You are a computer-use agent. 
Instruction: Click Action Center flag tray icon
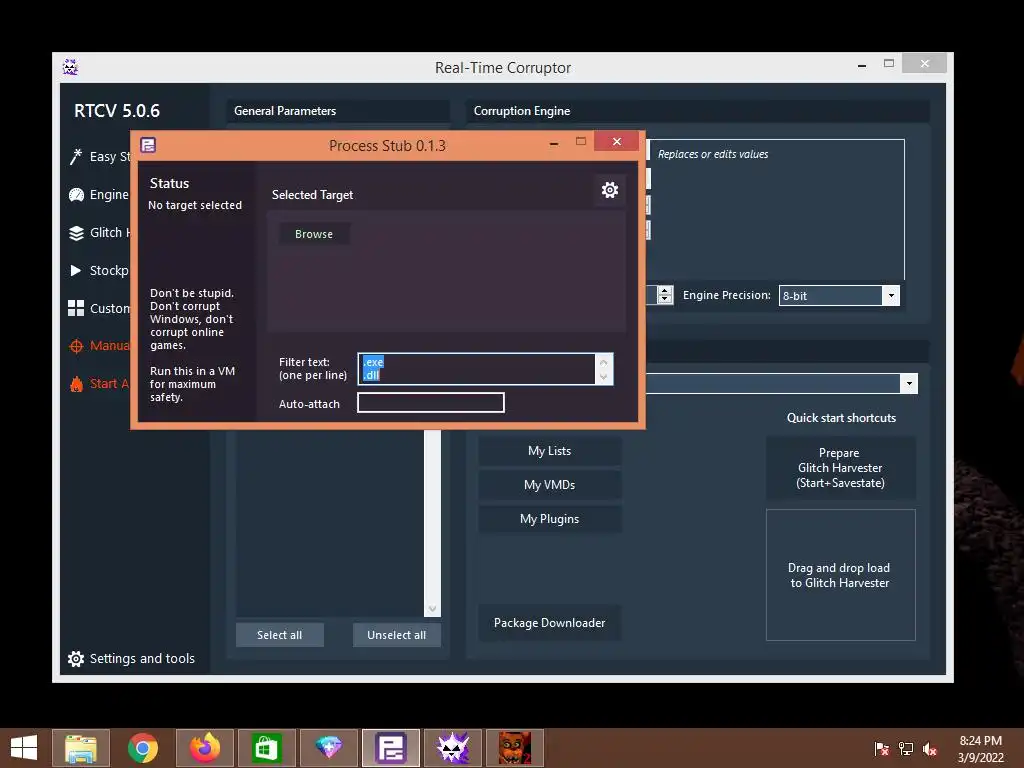pyautogui.click(x=882, y=748)
